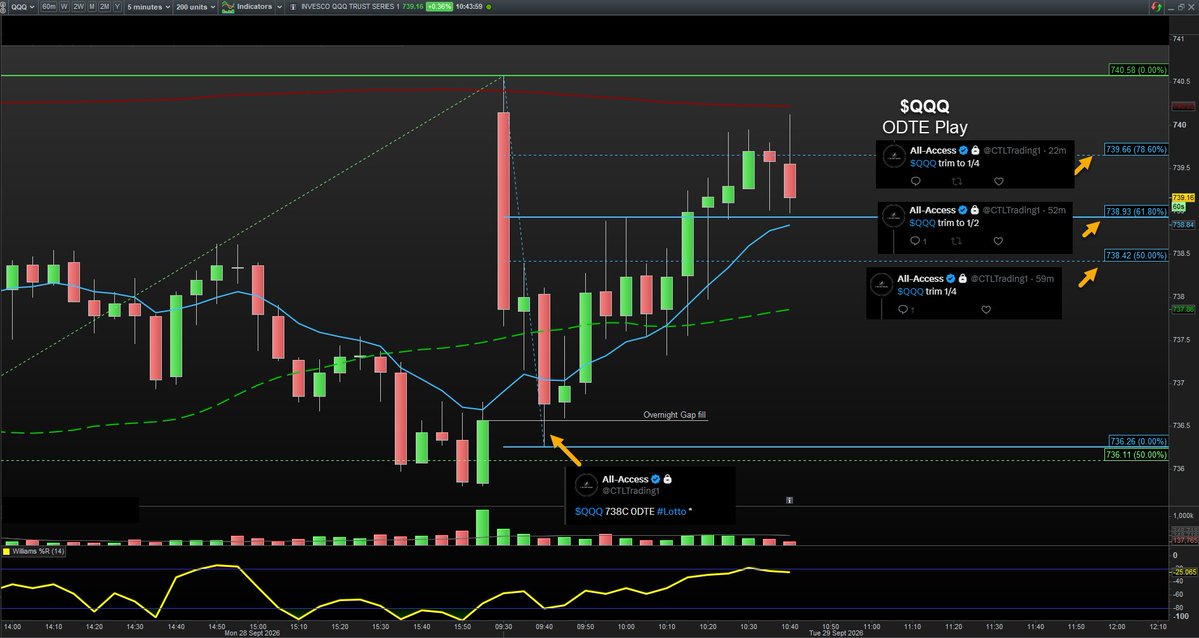This screenshot has height=638, width=1199.
Task: Click the Overnight Gap fill annotation text
Action: coord(674,415)
